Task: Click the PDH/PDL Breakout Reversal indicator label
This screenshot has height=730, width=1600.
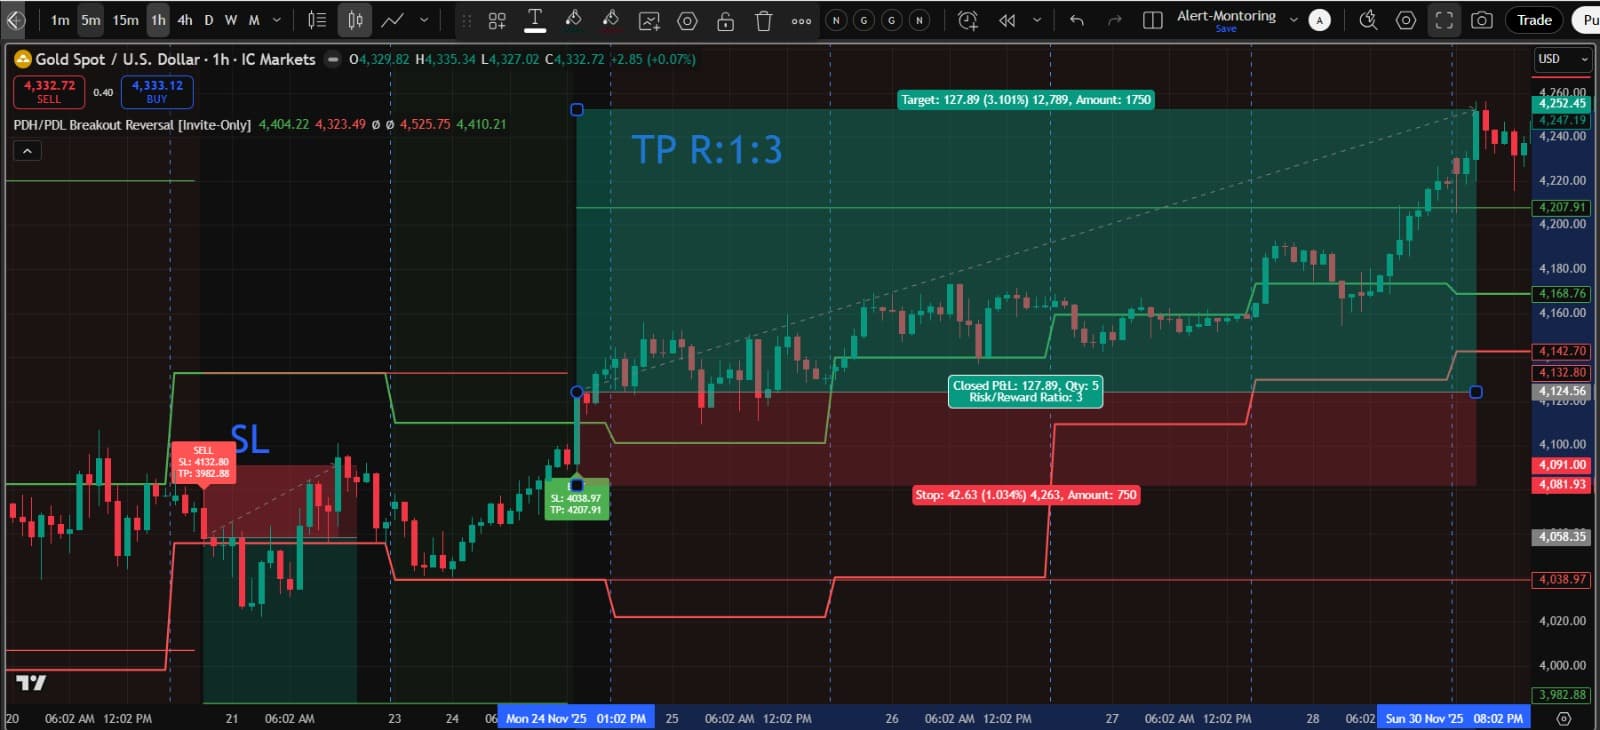Action: [x=132, y=124]
